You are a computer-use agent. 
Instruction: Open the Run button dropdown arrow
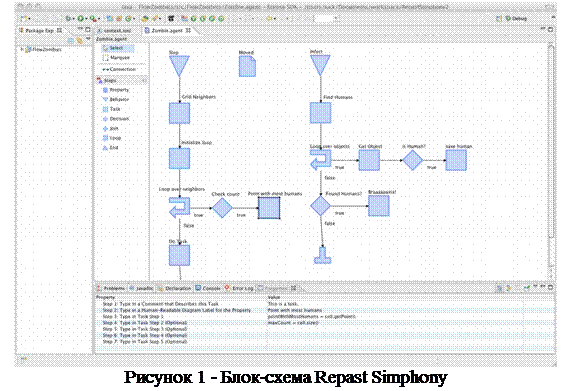[86, 18]
